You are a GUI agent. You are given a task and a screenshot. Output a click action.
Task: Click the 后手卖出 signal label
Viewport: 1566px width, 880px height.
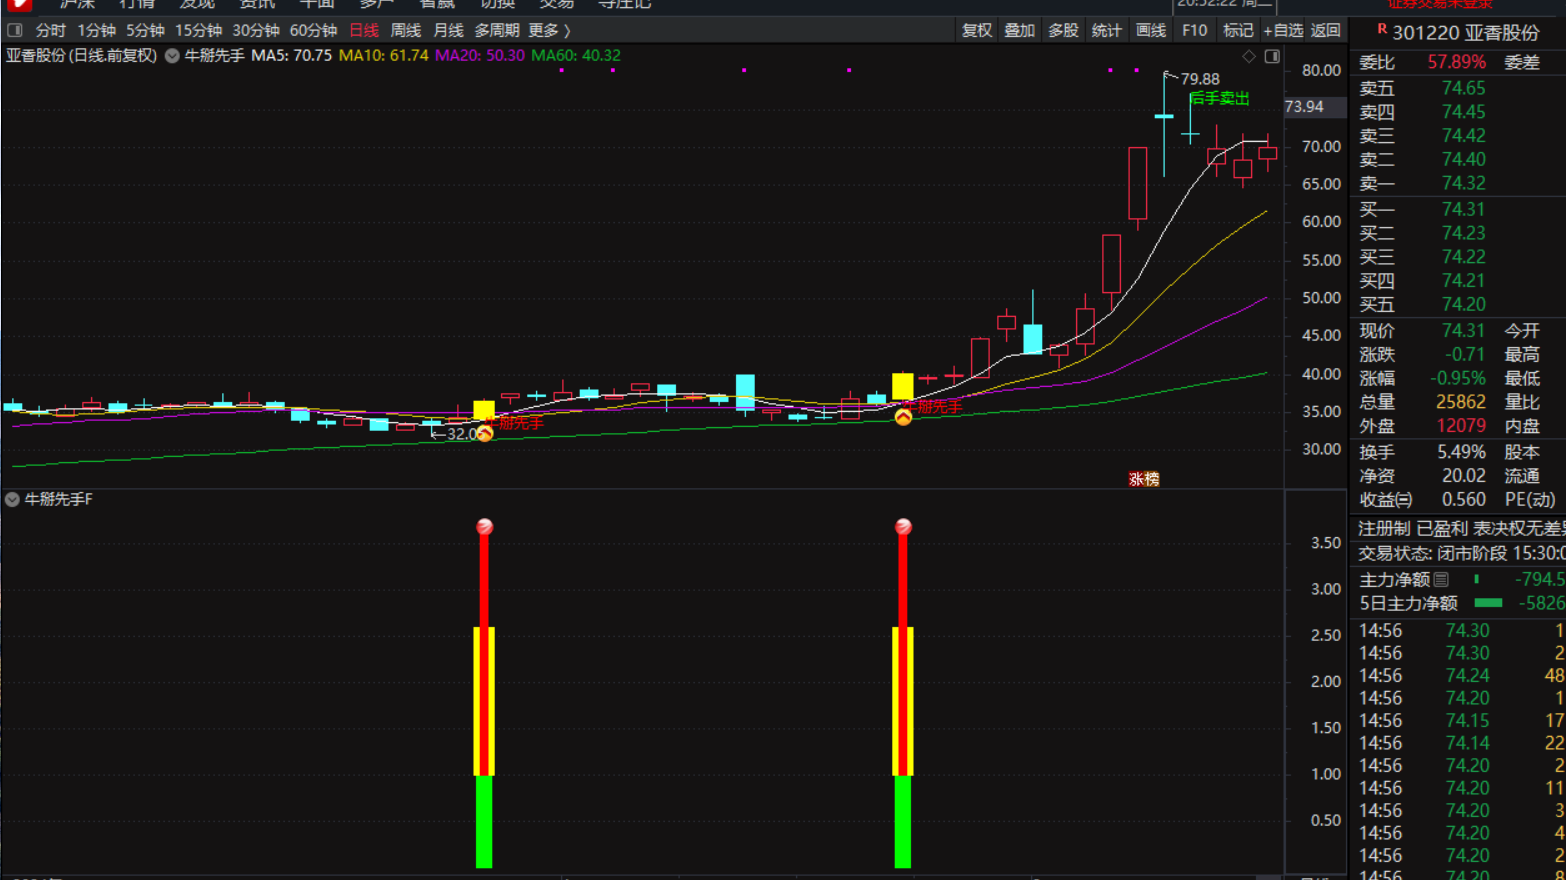(1220, 98)
